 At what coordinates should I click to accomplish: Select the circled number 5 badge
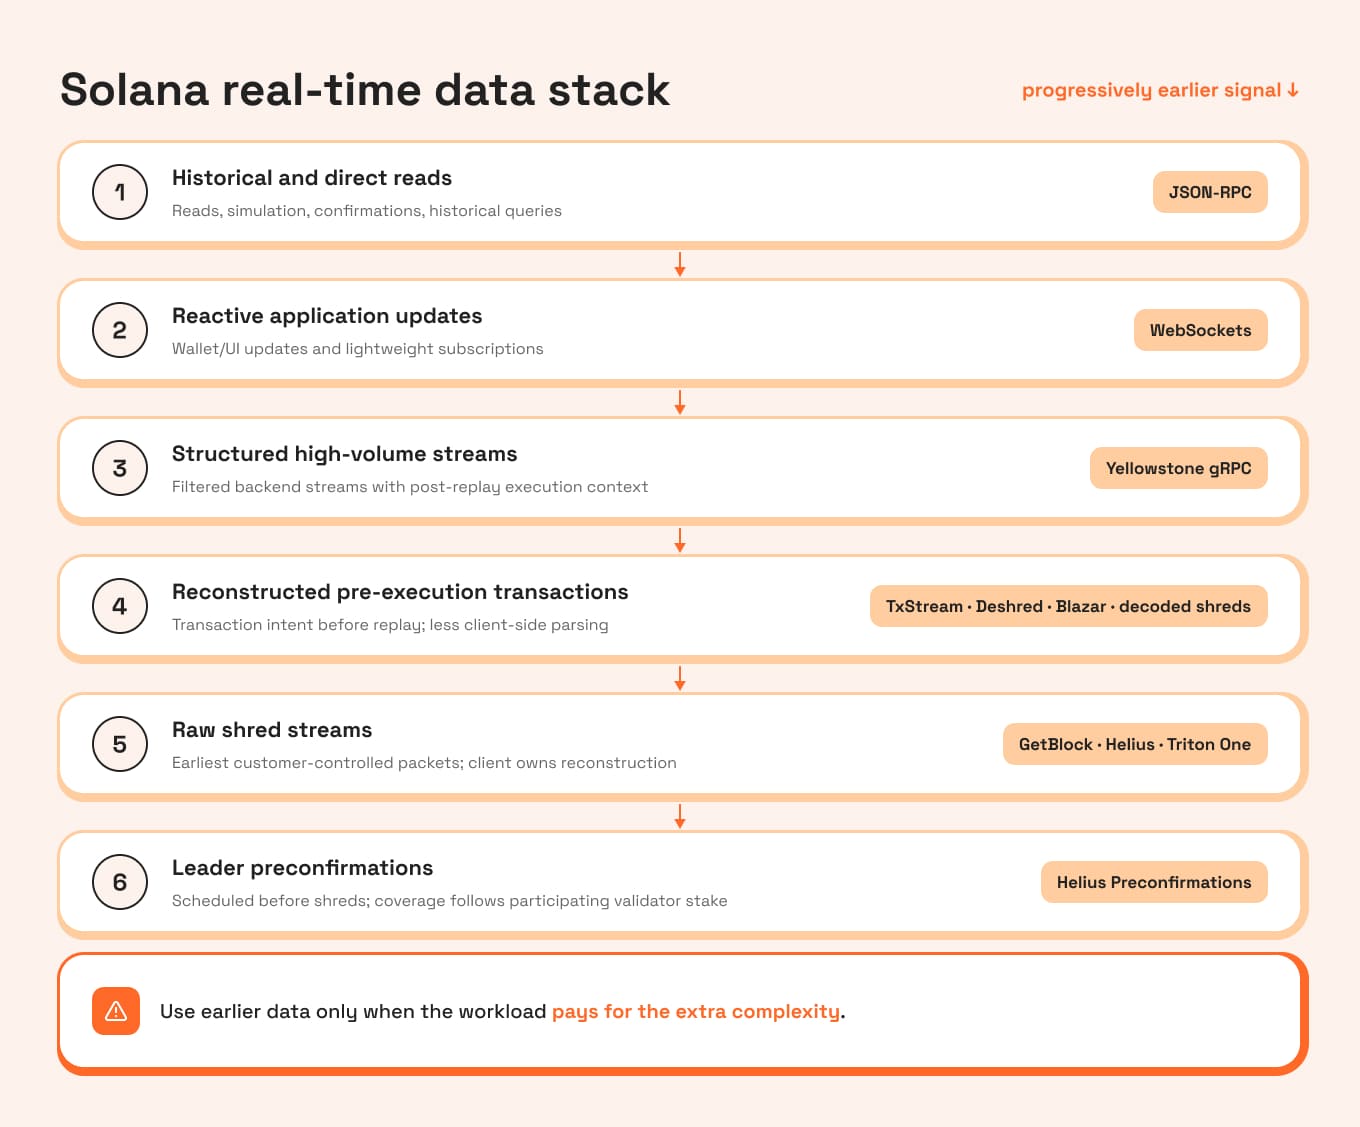(x=120, y=744)
